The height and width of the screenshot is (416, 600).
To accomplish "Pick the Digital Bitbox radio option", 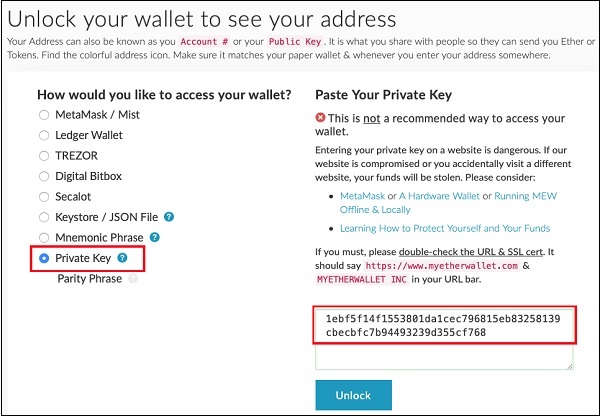I will point(44,176).
